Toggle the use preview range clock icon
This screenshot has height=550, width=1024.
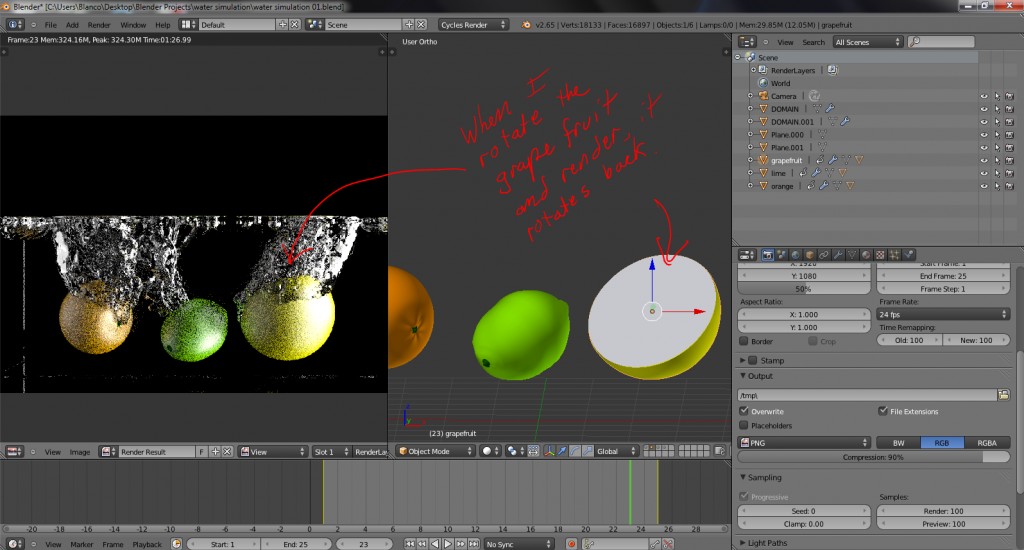176,543
